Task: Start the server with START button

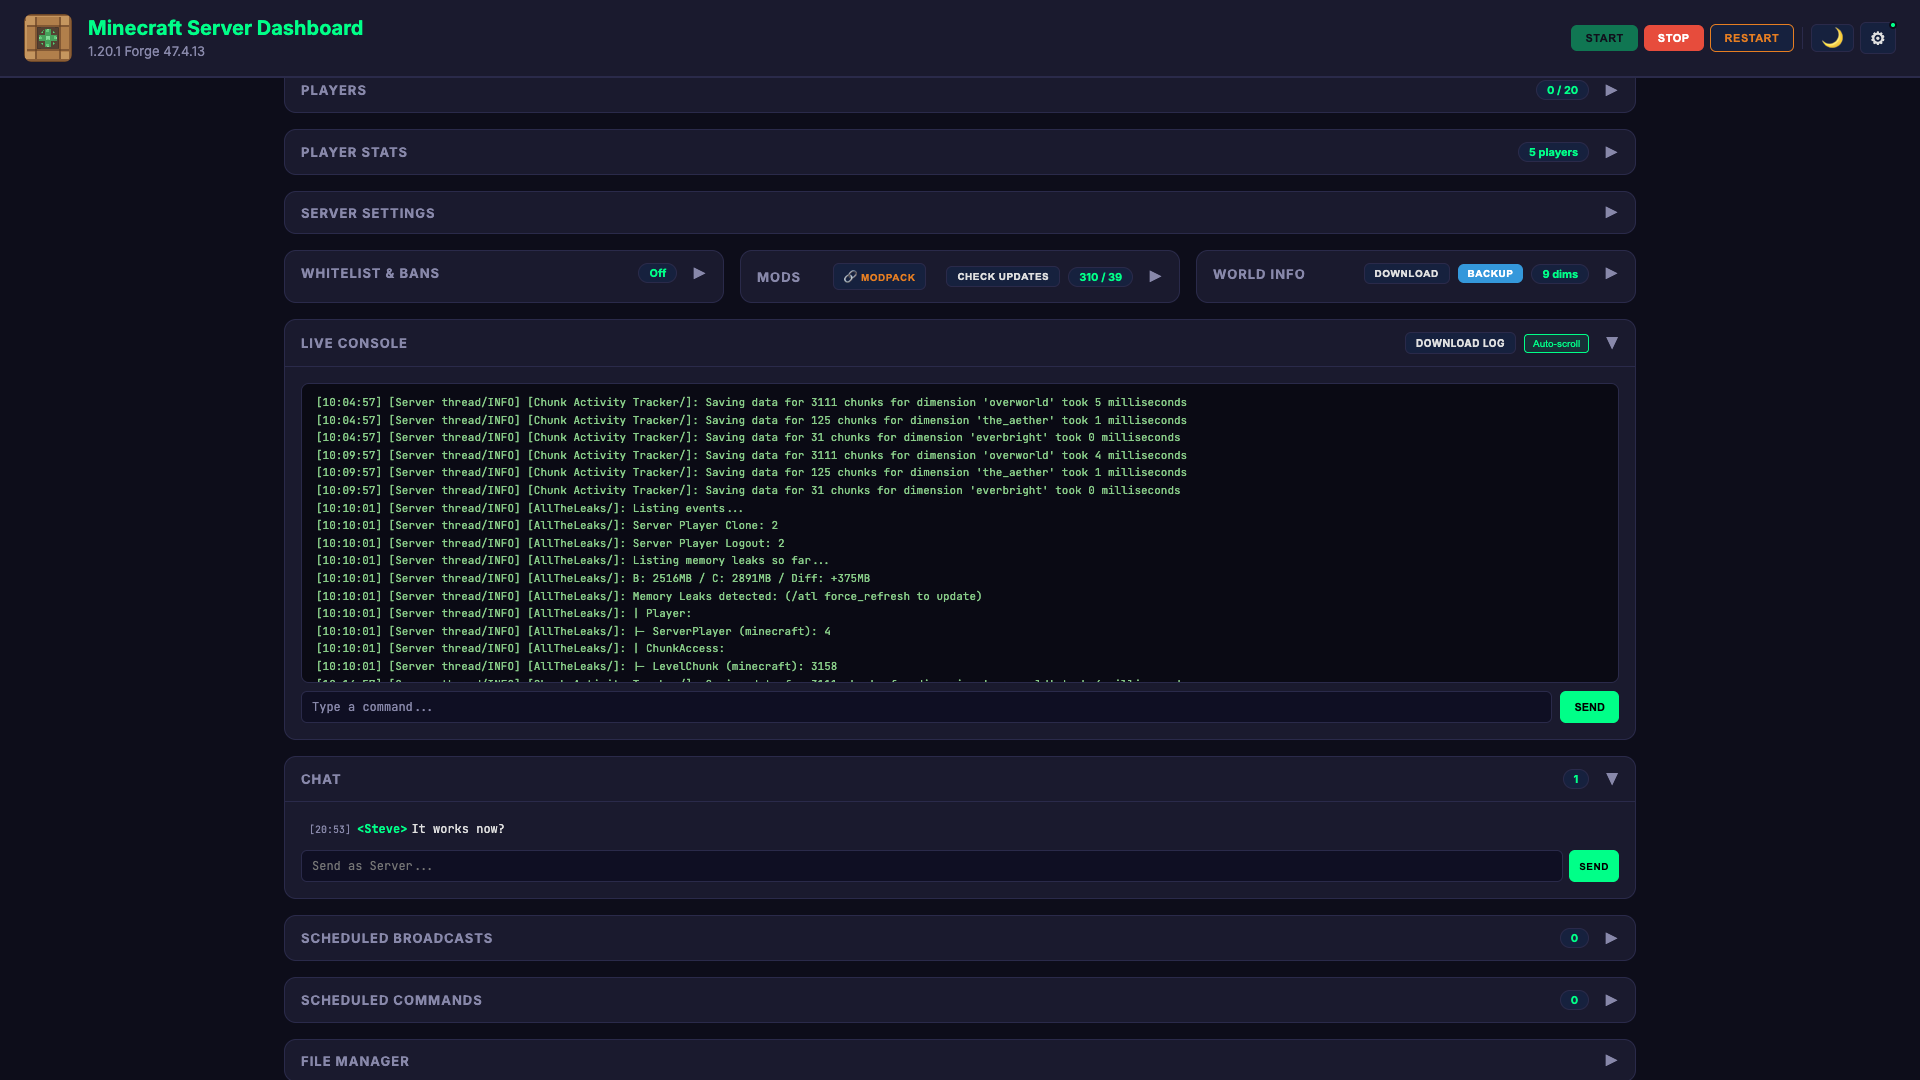Action: coord(1604,38)
